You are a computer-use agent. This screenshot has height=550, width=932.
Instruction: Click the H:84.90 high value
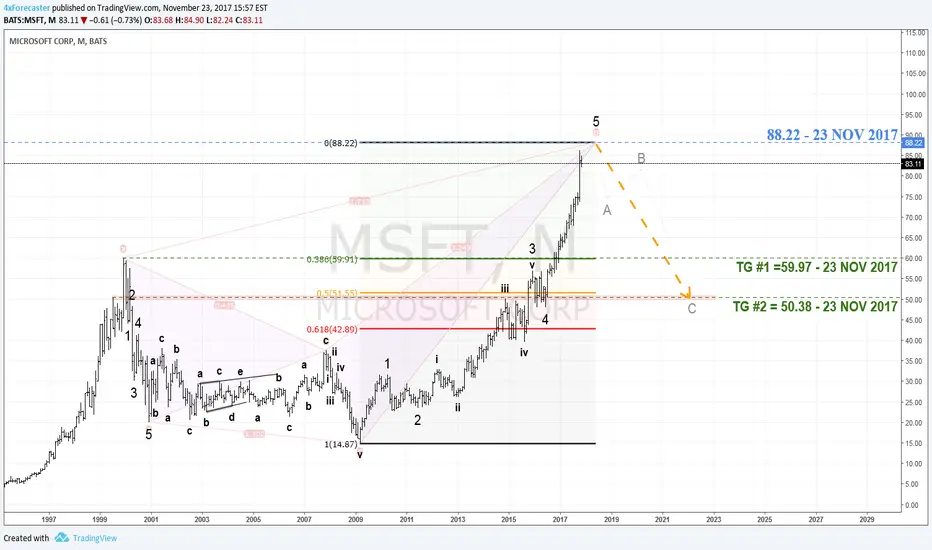(190, 20)
